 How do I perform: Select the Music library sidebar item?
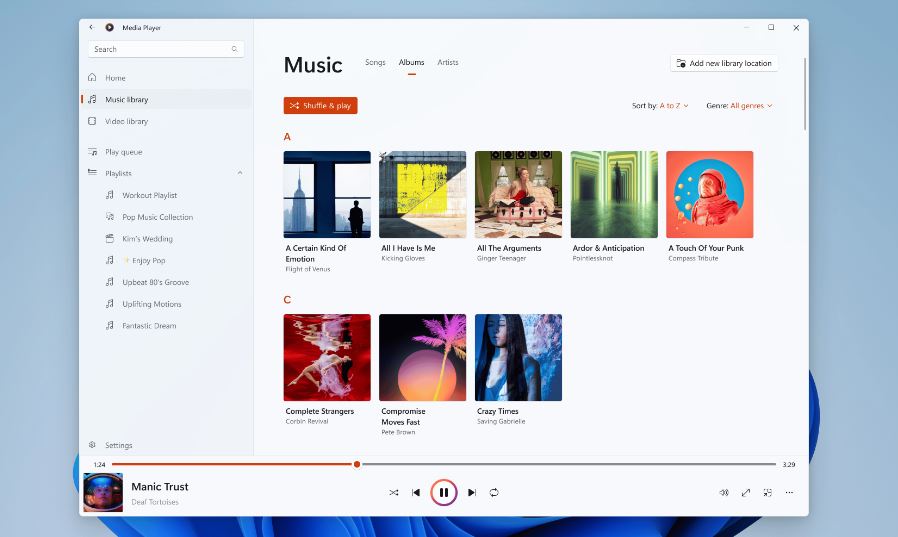(167, 99)
